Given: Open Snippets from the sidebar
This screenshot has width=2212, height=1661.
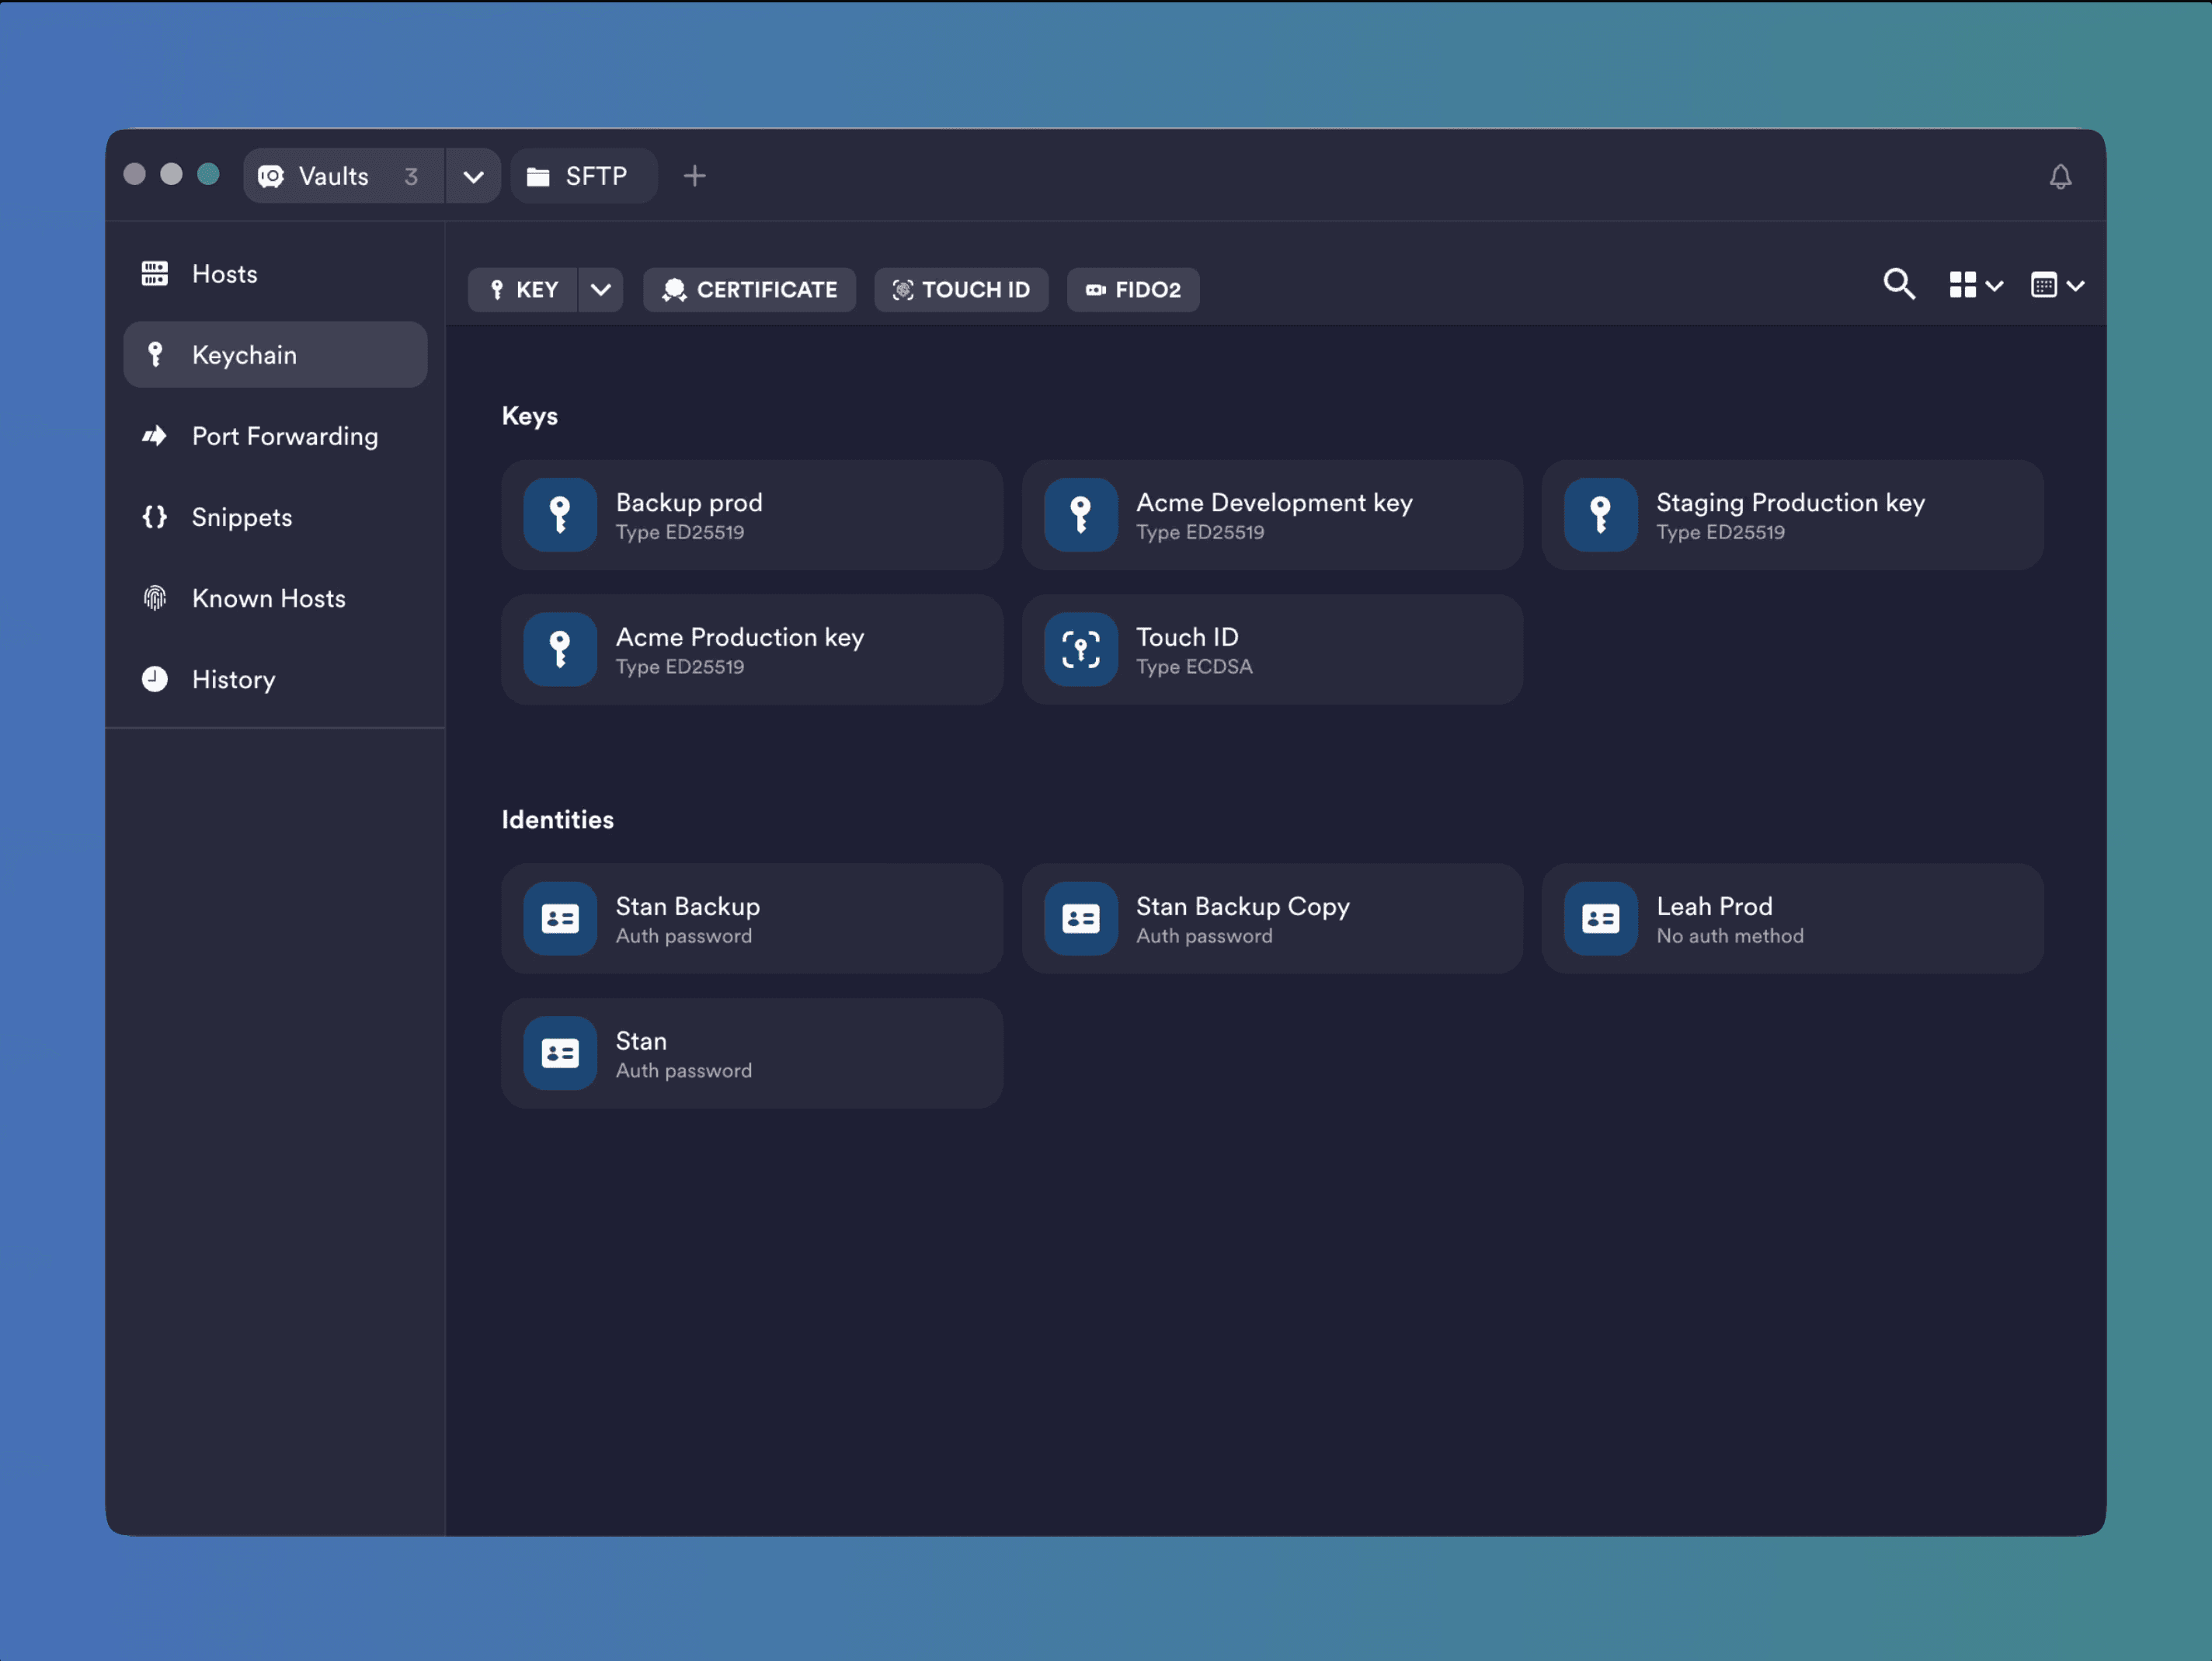Looking at the screenshot, I should (x=241, y=517).
